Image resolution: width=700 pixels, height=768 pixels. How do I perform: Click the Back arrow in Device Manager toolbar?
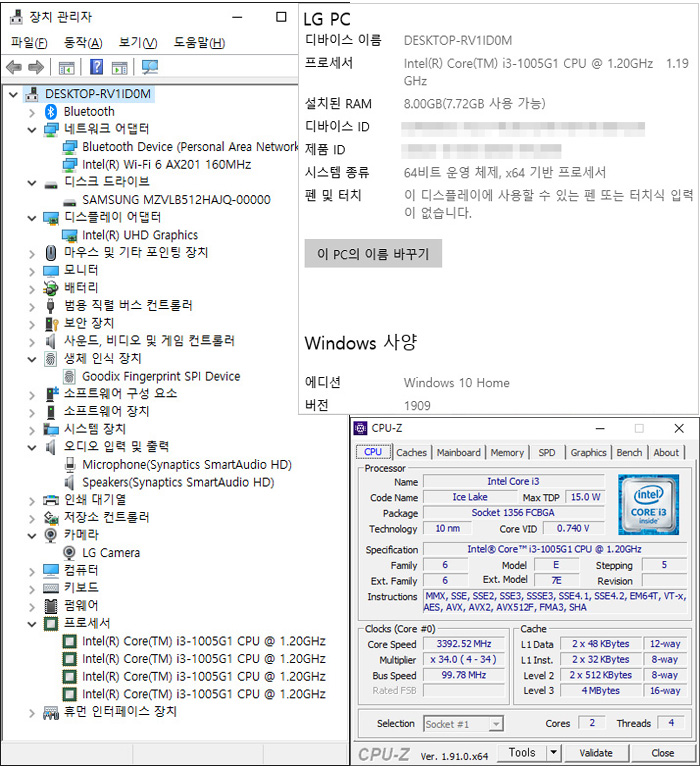14,67
